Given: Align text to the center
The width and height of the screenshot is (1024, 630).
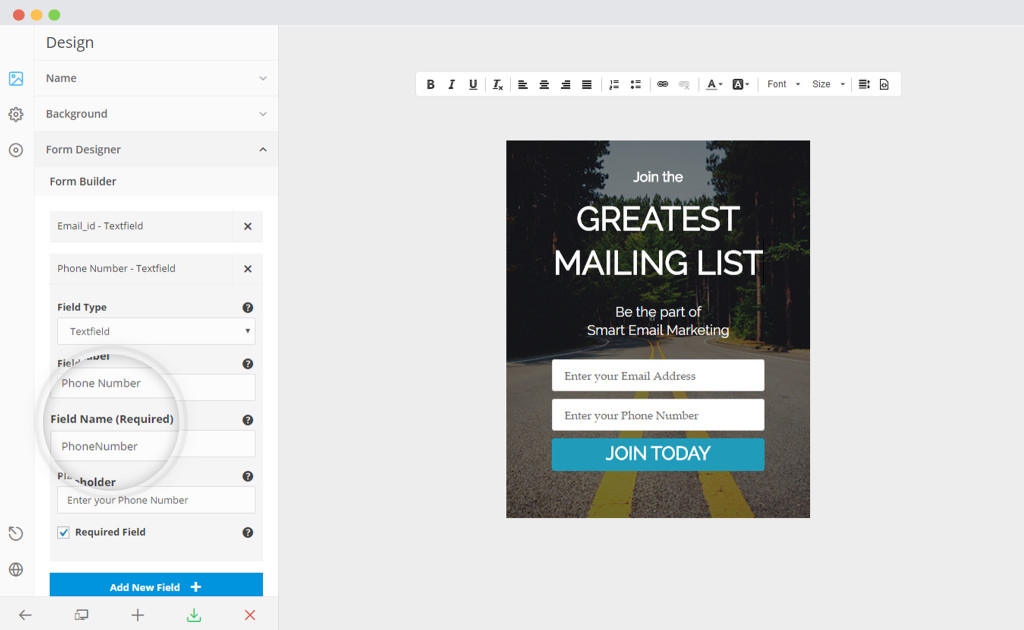Looking at the screenshot, I should click(544, 84).
